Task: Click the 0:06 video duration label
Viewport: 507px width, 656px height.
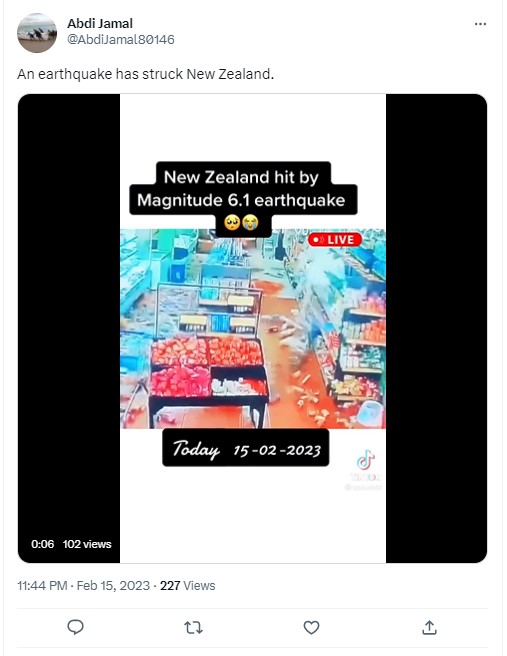Action: pyautogui.click(x=42, y=544)
